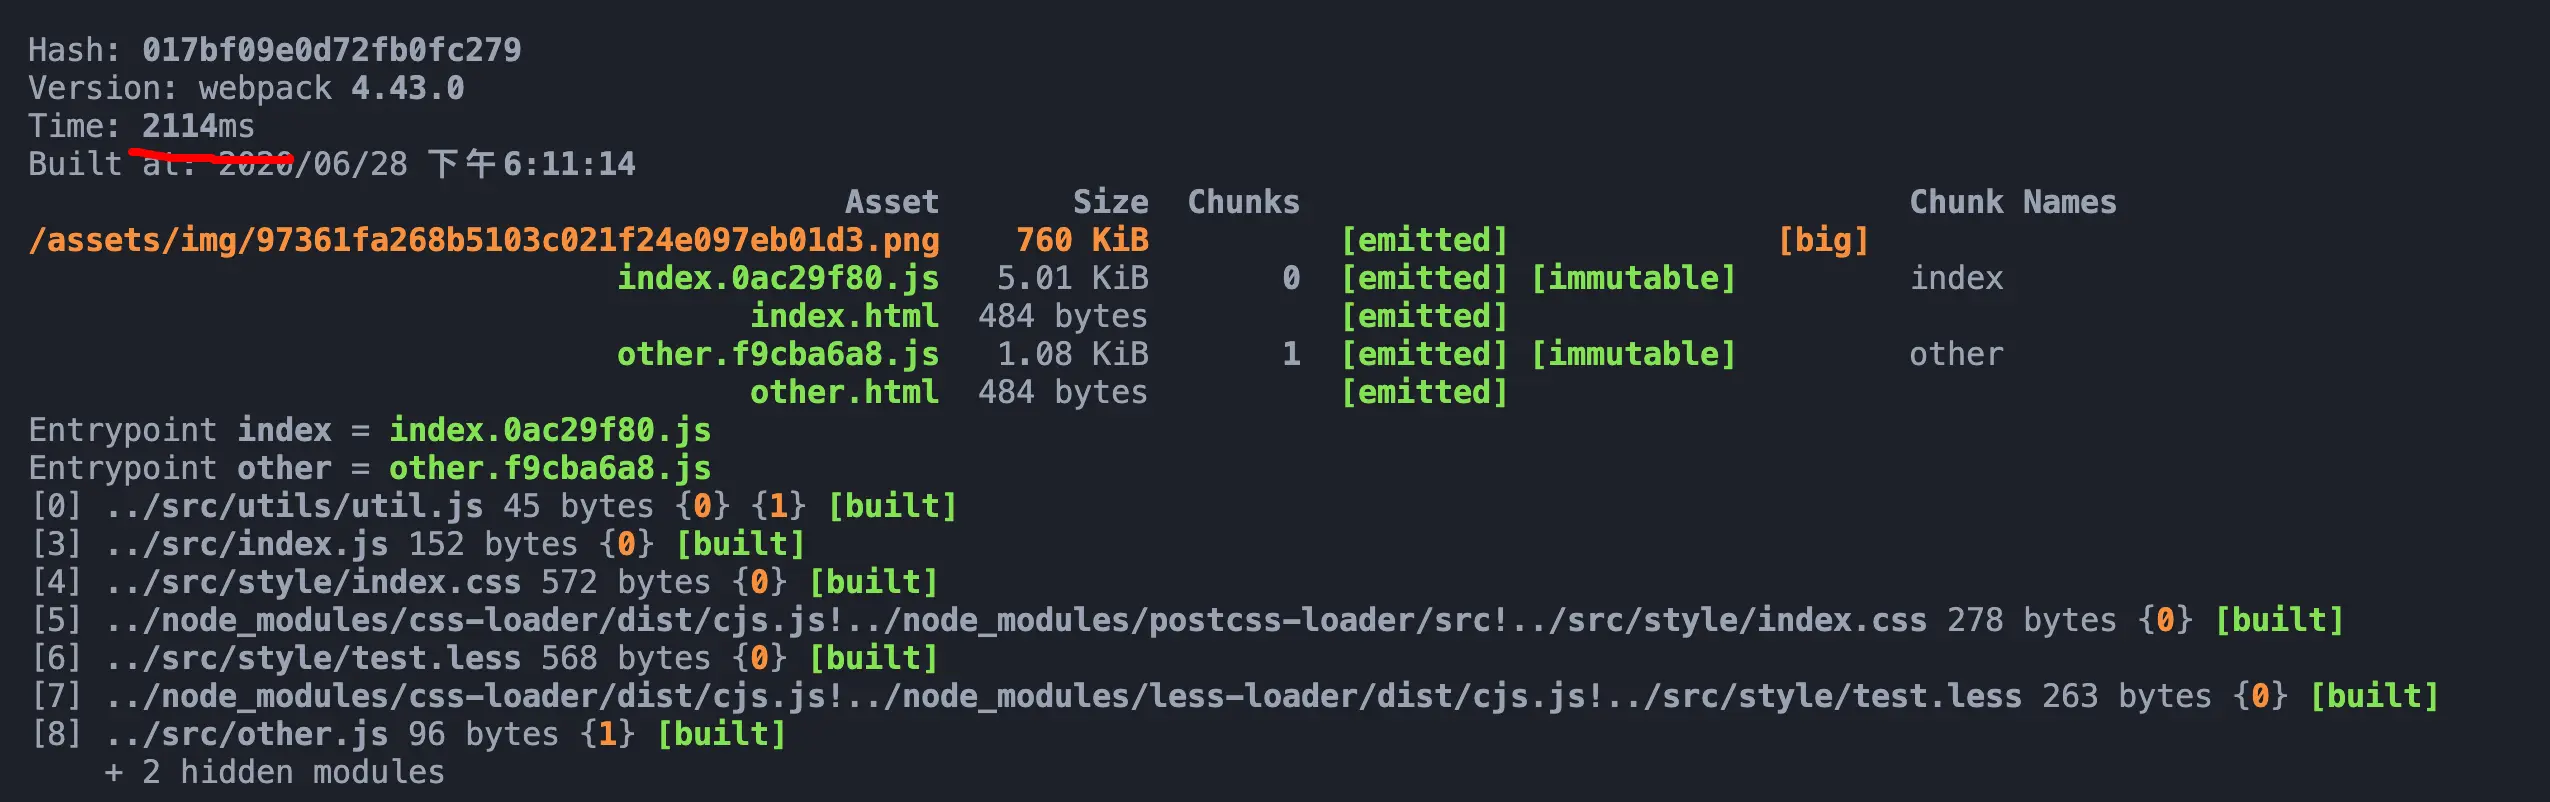This screenshot has width=2550, height=802.
Task: Click the orange PNG asset path
Action: click(484, 240)
